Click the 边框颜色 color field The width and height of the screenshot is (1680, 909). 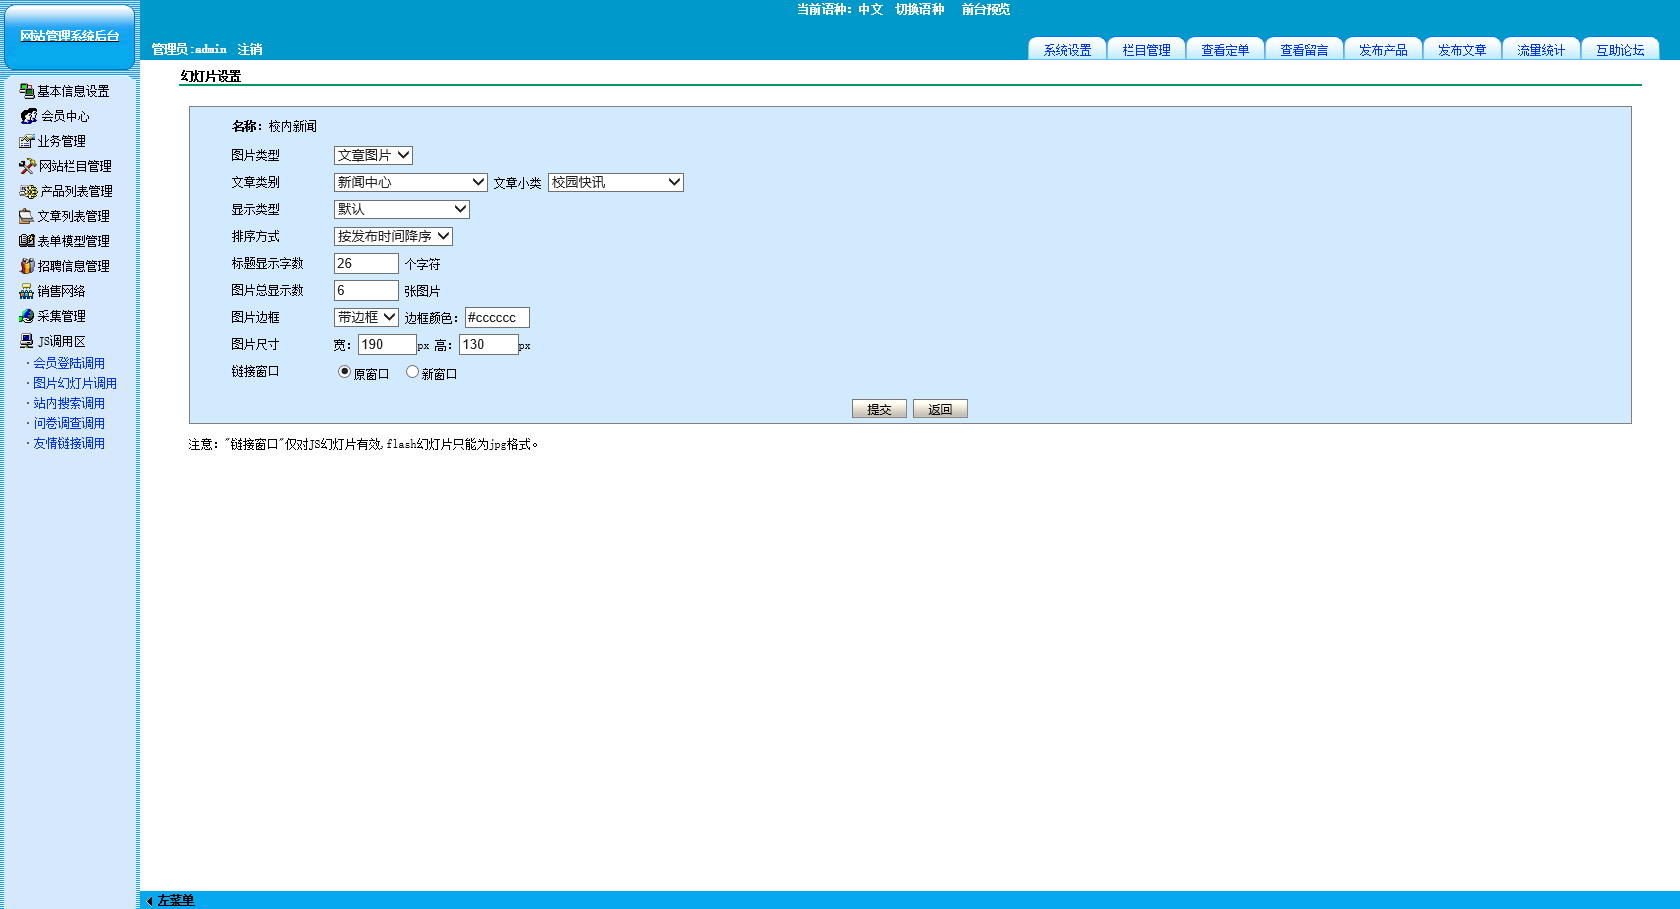pos(497,317)
